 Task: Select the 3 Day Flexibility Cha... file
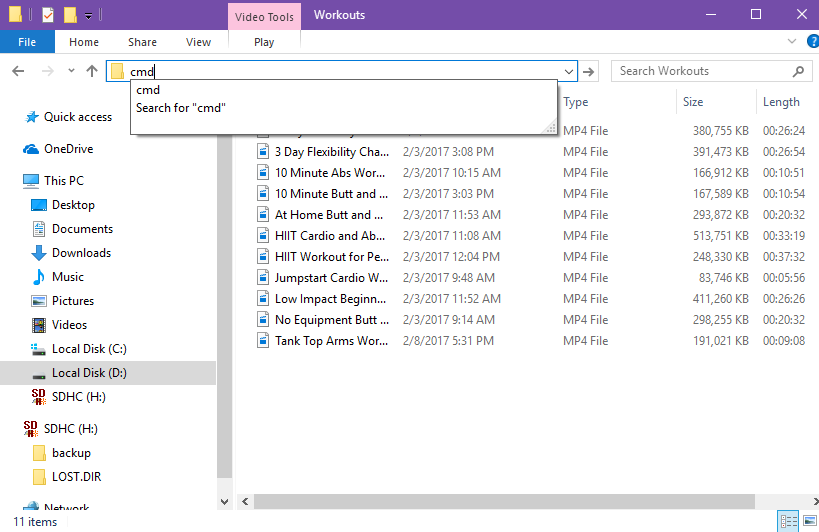tap(332, 152)
